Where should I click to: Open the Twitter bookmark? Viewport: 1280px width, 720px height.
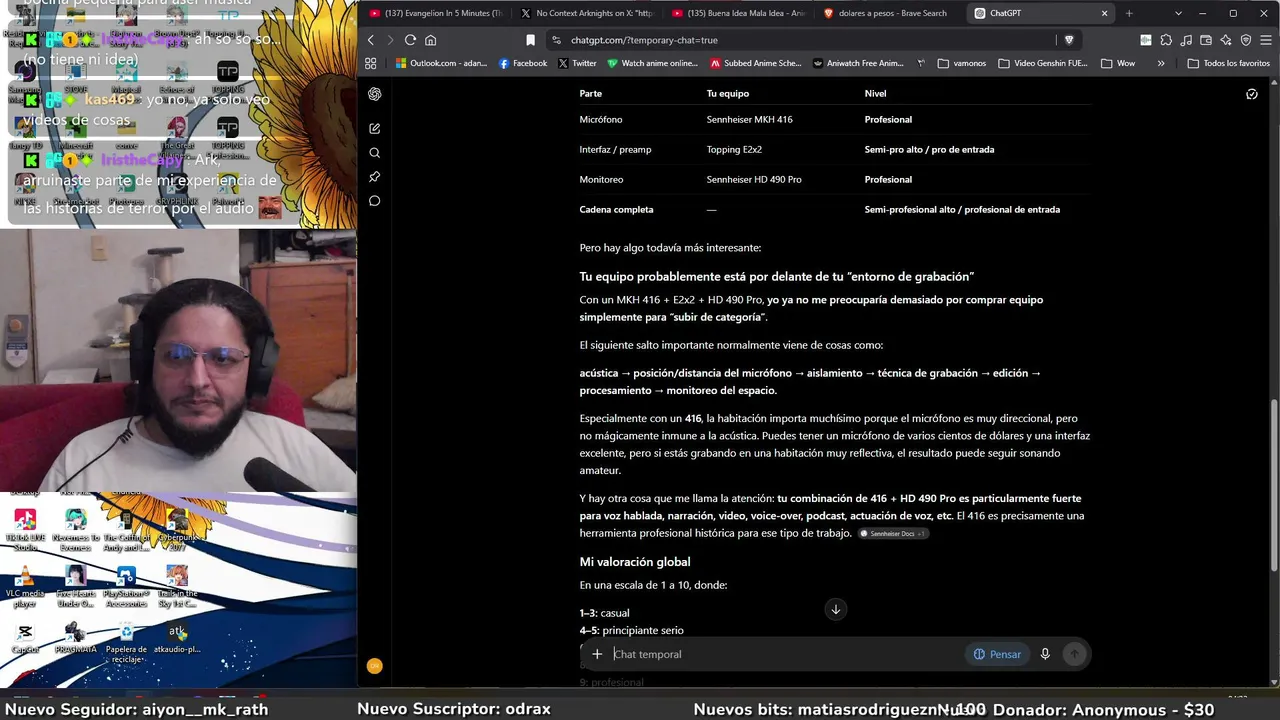tap(577, 63)
